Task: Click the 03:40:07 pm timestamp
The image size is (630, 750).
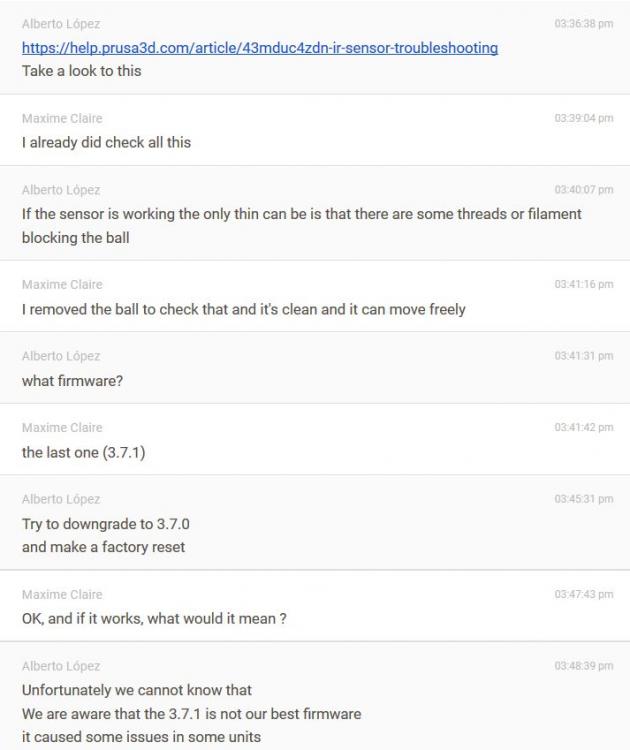Action: pyautogui.click(x=583, y=189)
